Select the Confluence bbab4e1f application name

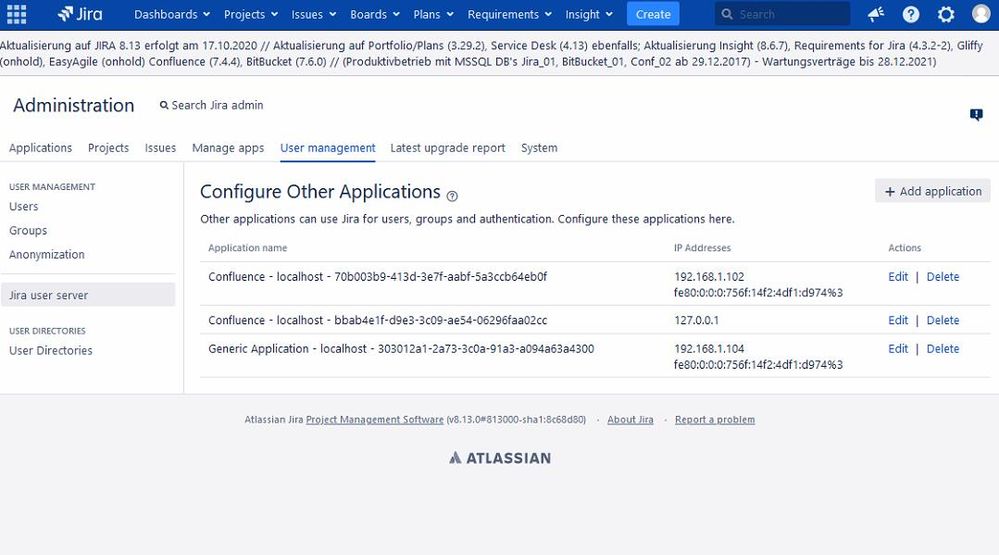(378, 320)
